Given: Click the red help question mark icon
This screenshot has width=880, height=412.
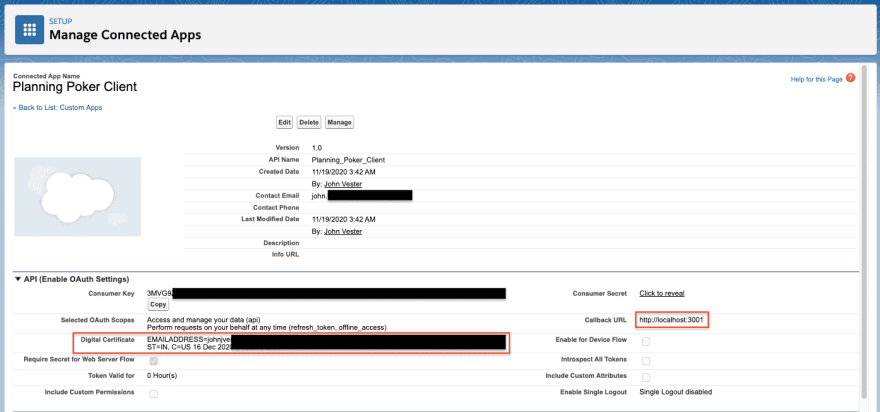Looking at the screenshot, I should click(x=850, y=78).
